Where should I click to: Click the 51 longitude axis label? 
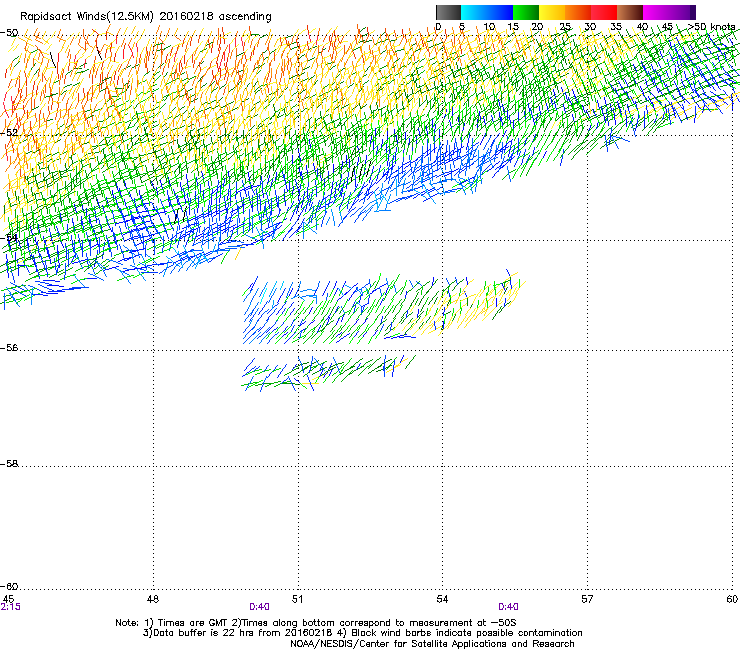point(297,599)
